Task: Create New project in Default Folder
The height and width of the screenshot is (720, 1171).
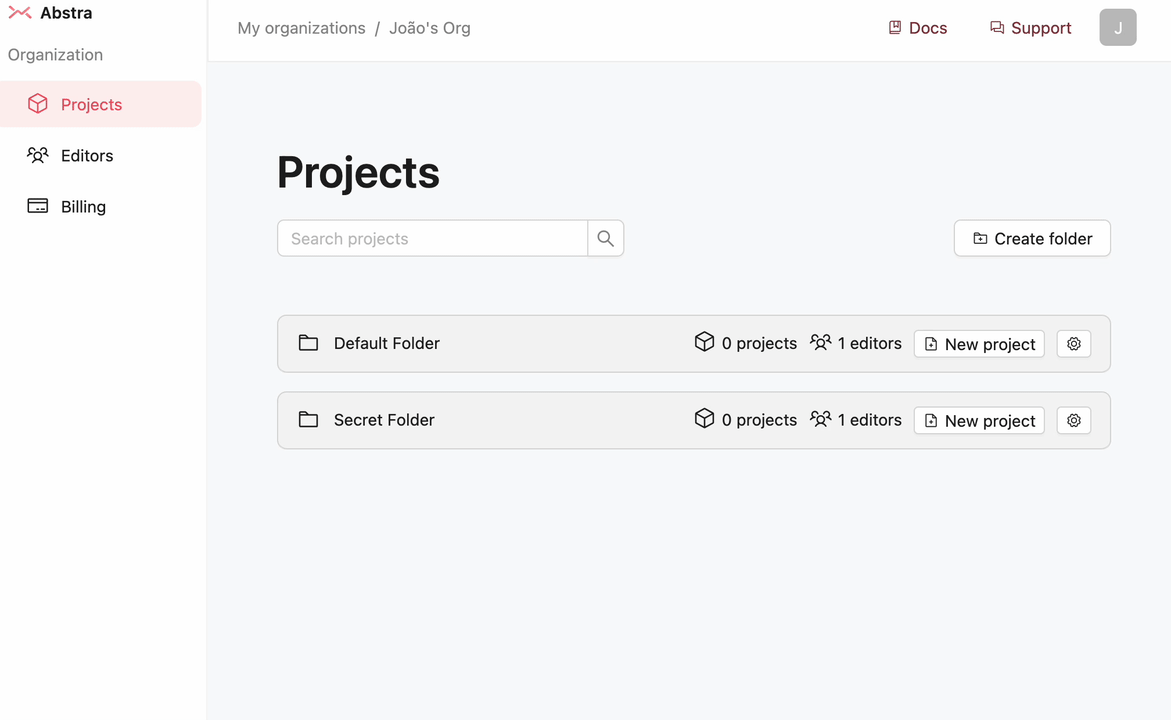Action: tap(979, 343)
